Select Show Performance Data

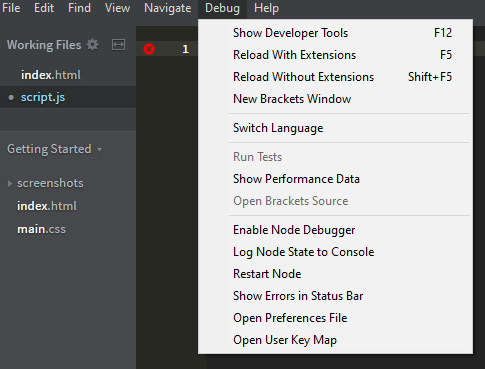335,179
